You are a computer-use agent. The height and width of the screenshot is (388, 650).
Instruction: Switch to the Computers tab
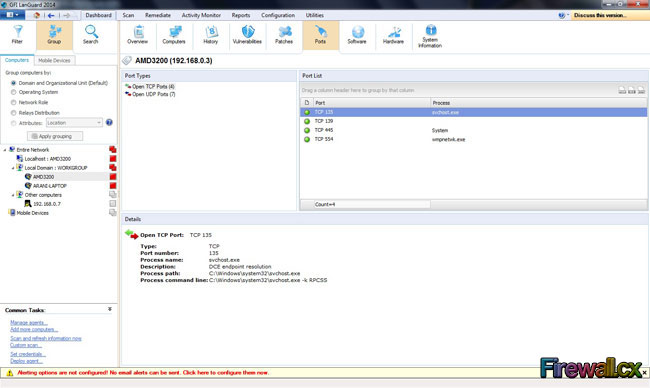pos(17,60)
